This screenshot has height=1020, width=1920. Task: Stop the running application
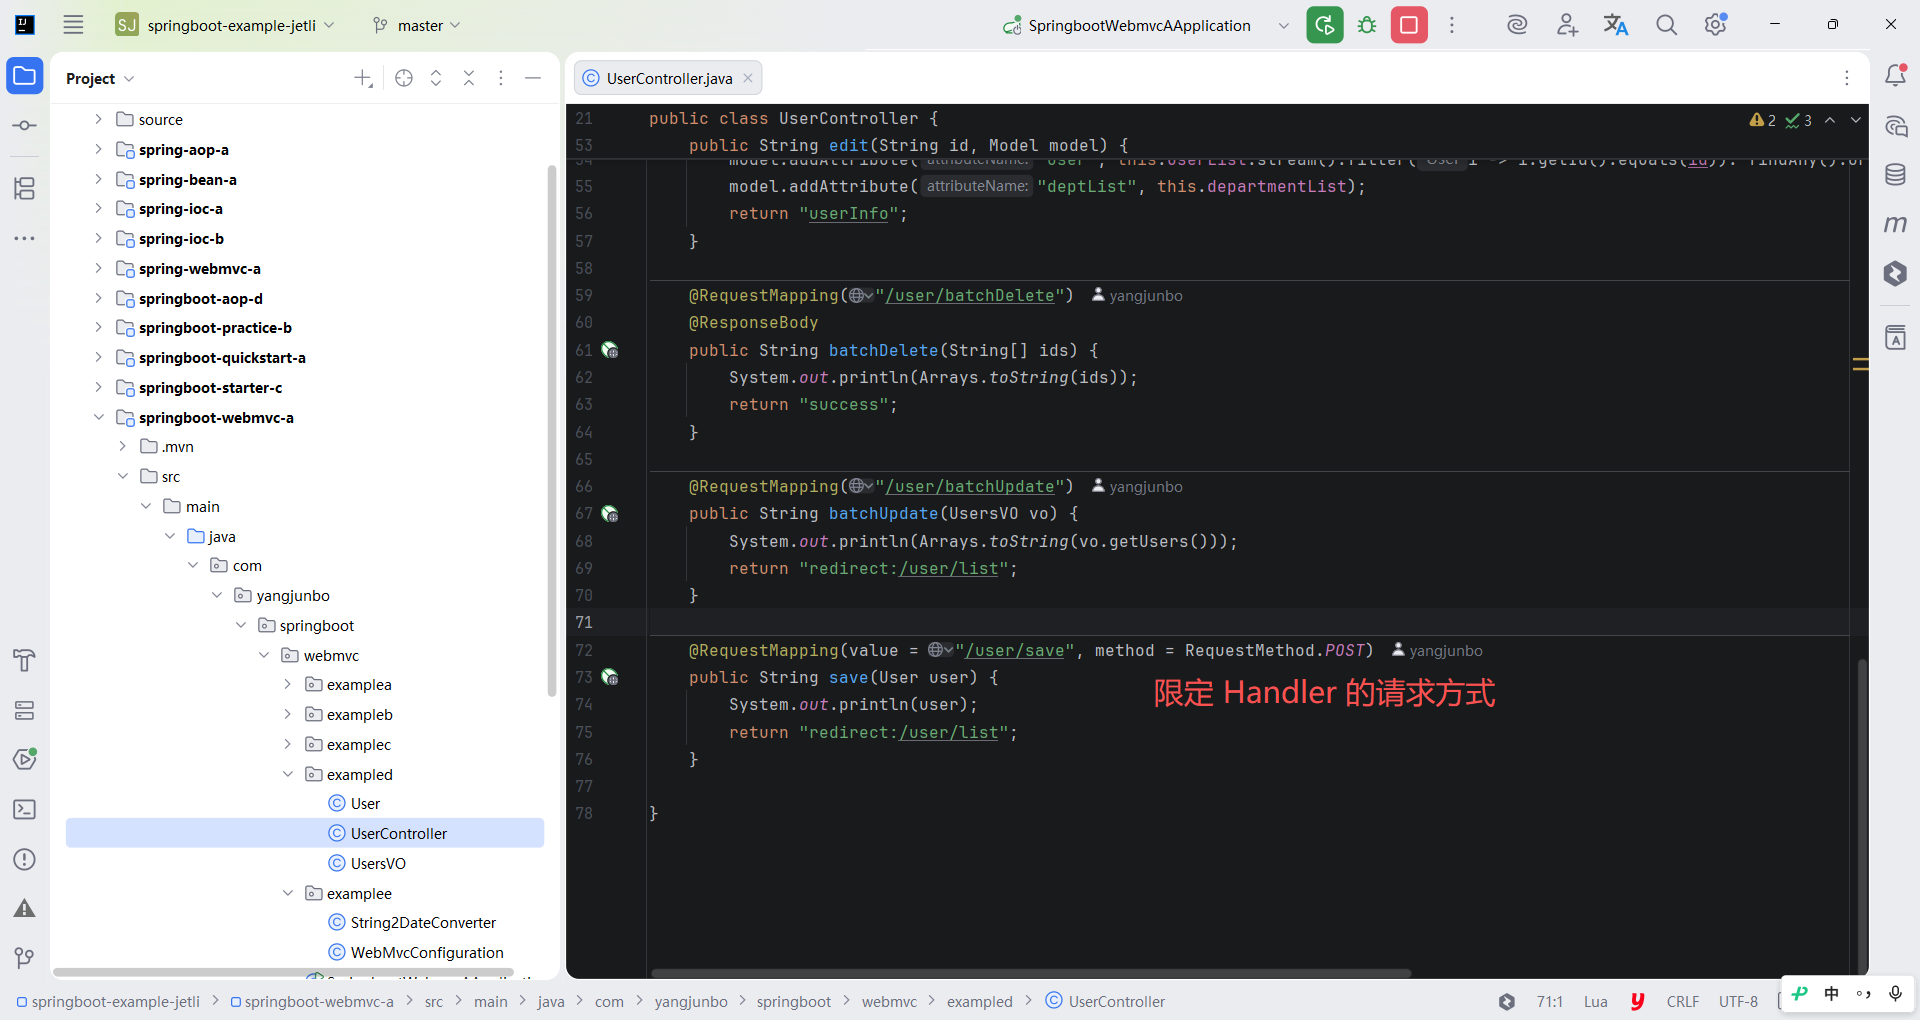point(1409,25)
